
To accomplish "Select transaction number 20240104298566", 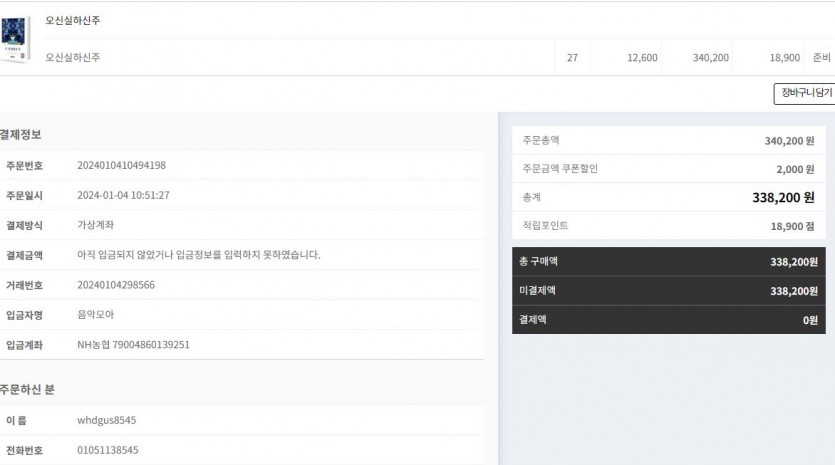I will tap(116, 284).
